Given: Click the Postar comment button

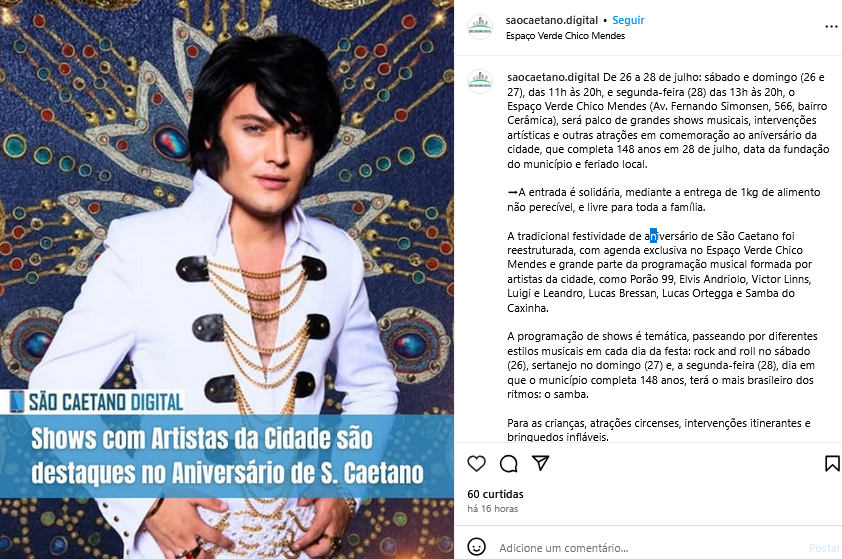Looking at the screenshot, I should click(825, 548).
